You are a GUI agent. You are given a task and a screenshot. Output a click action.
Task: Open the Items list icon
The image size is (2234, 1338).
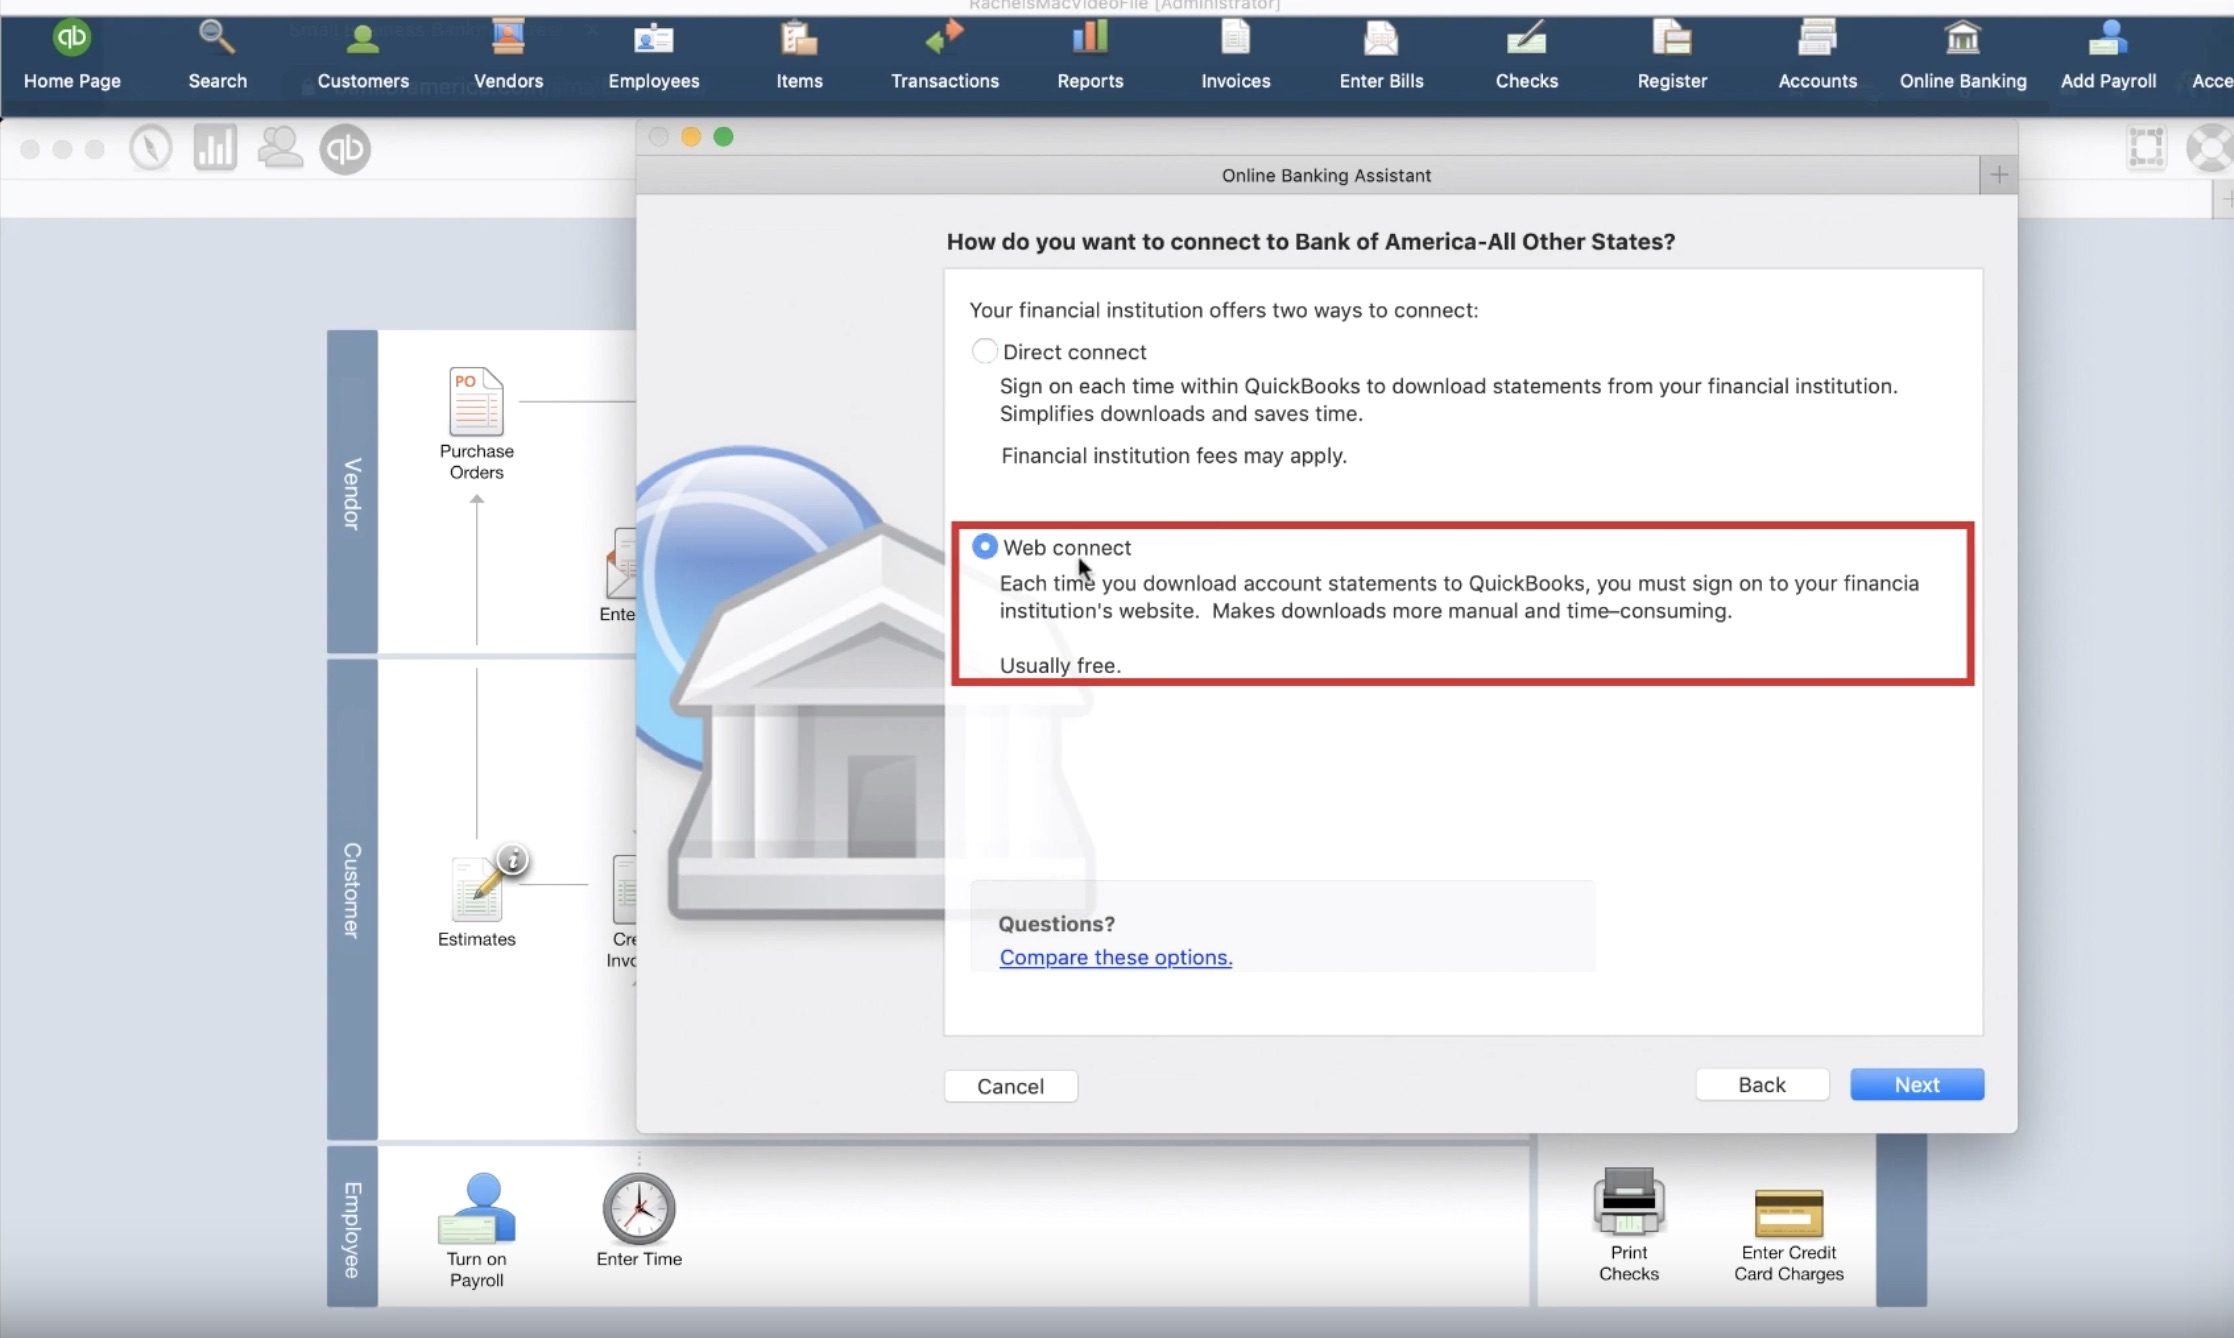[x=799, y=56]
